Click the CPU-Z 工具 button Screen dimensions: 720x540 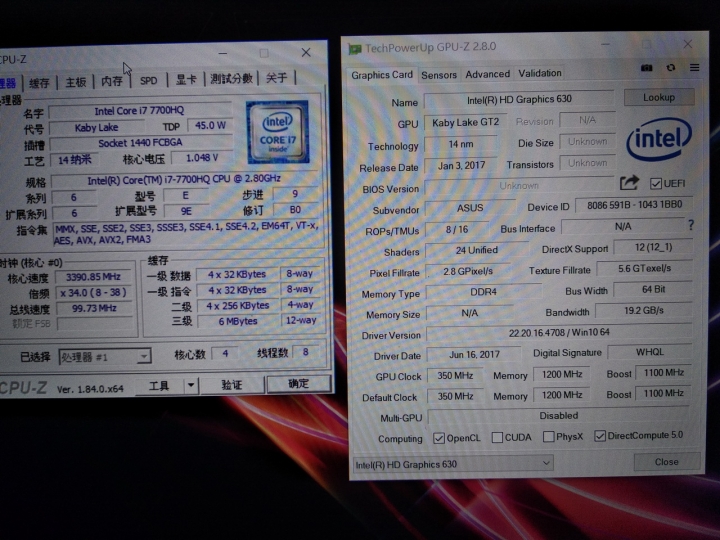pyautogui.click(x=159, y=386)
